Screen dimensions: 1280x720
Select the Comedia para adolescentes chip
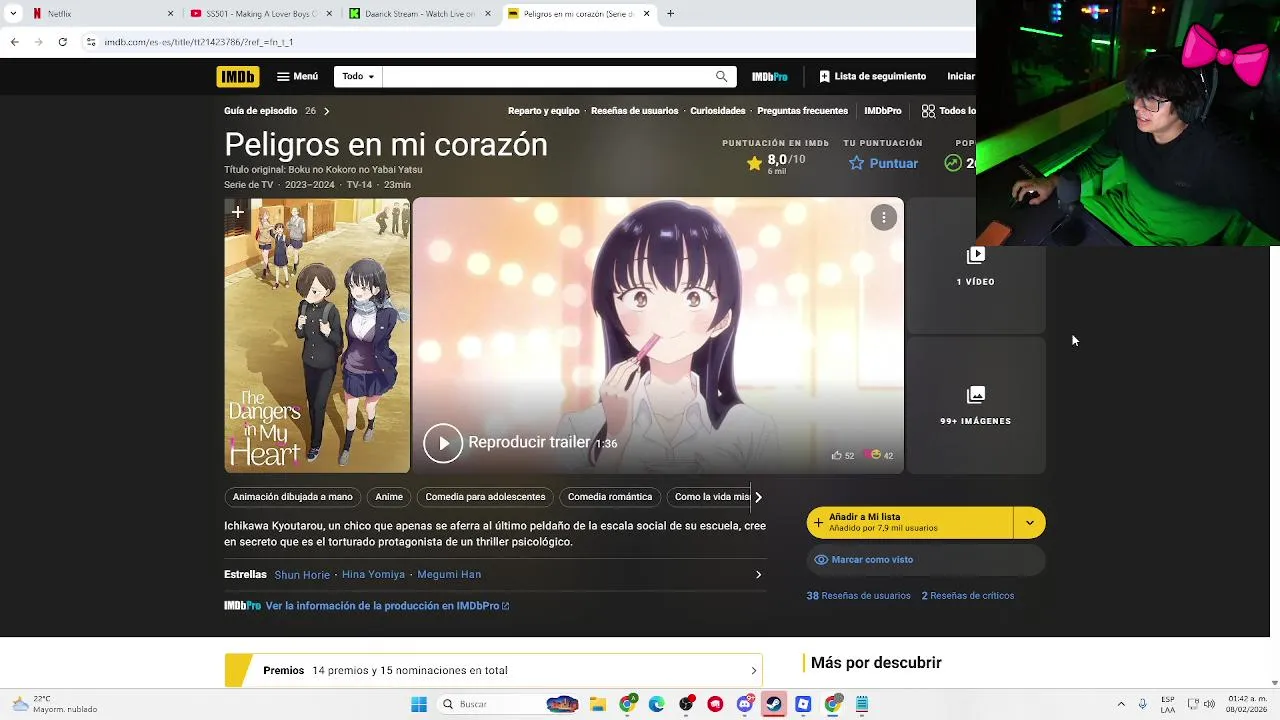tap(485, 497)
